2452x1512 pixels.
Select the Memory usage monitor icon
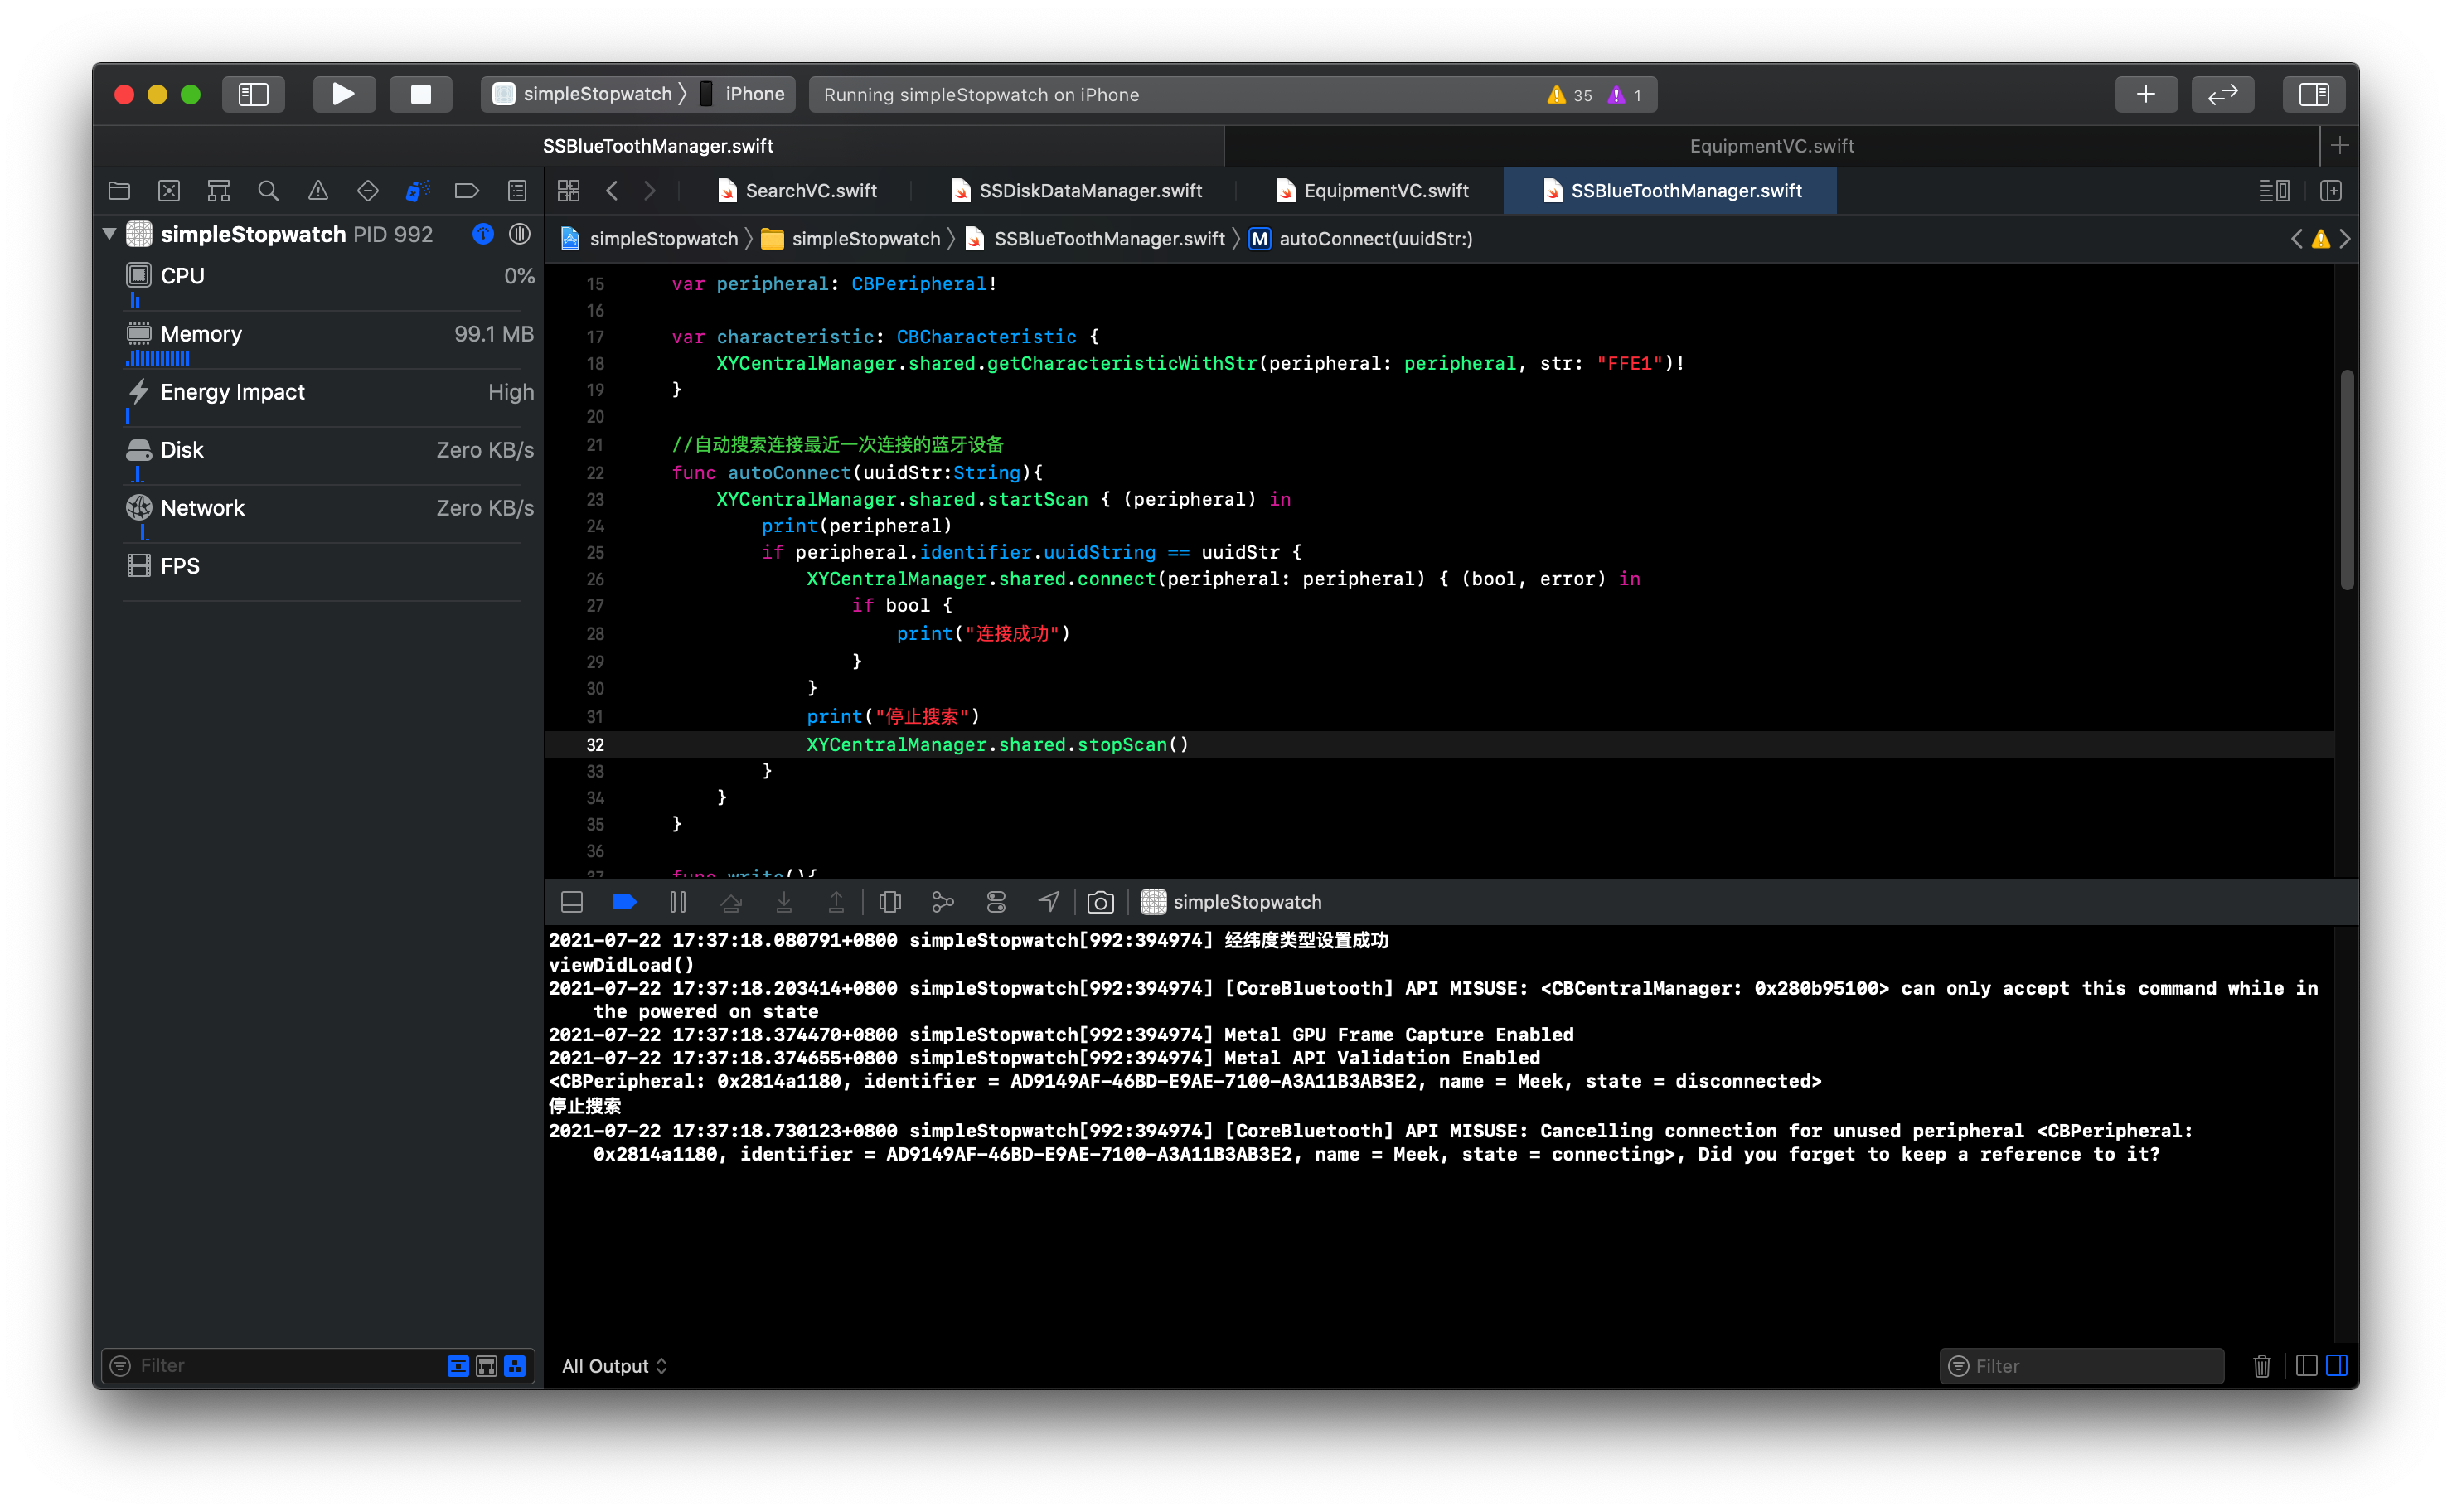[138, 333]
